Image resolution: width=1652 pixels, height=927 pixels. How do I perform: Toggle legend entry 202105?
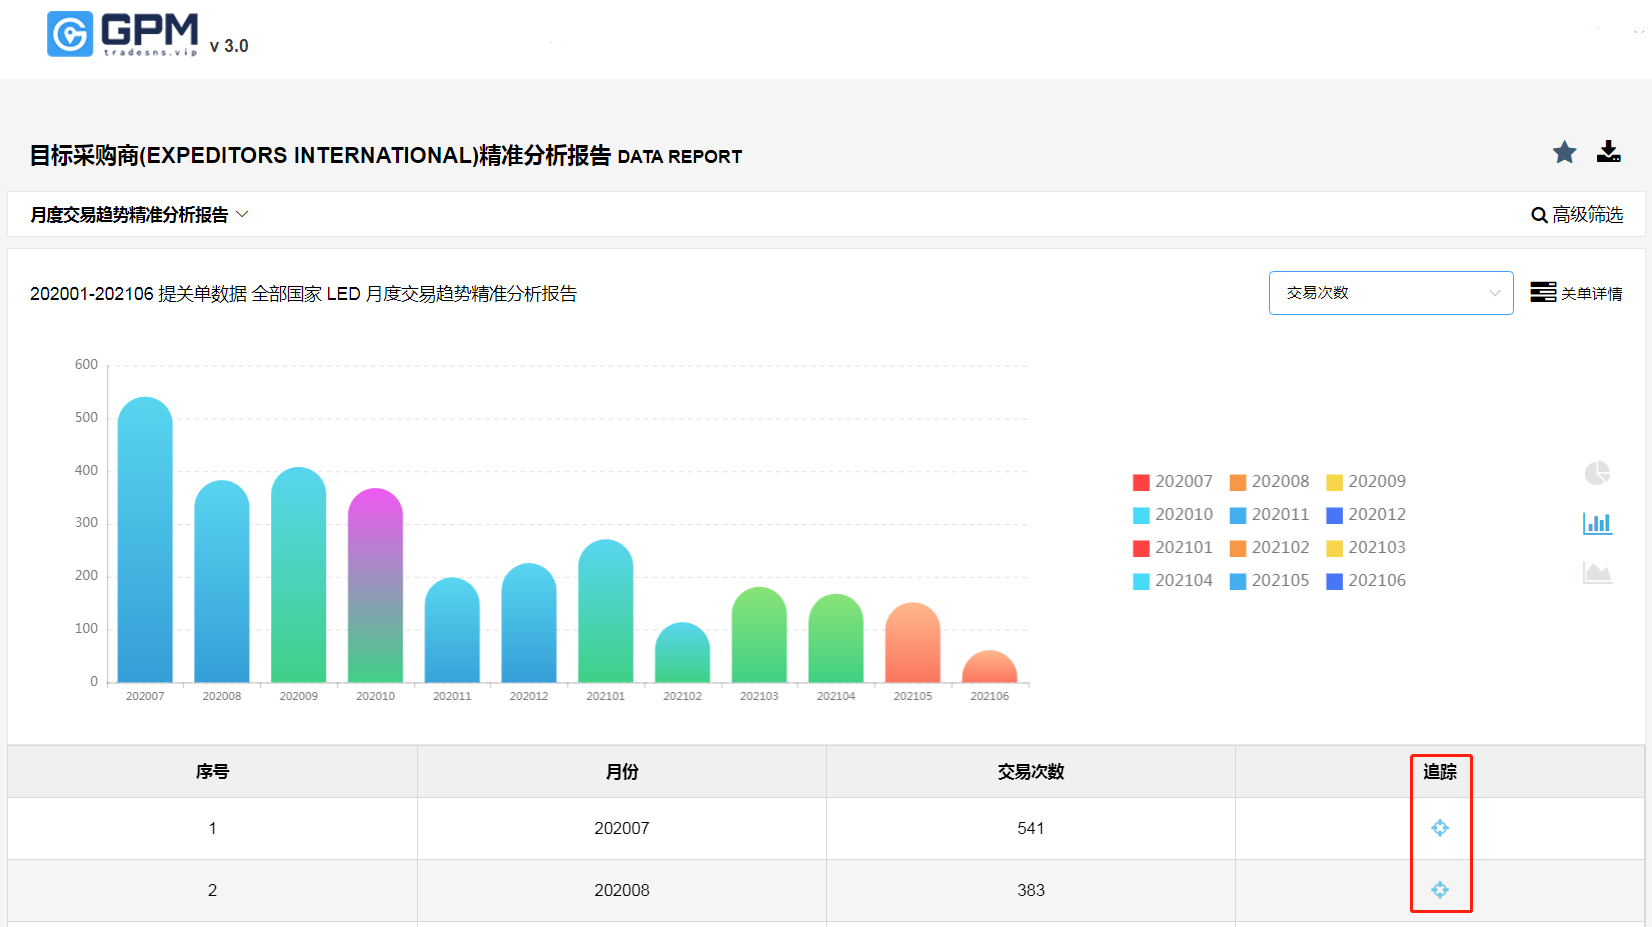[1269, 581]
